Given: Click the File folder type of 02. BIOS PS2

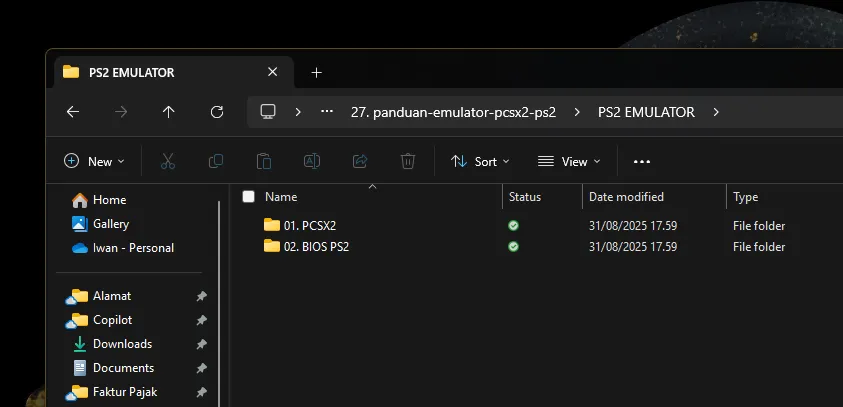Looking at the screenshot, I should point(759,247).
